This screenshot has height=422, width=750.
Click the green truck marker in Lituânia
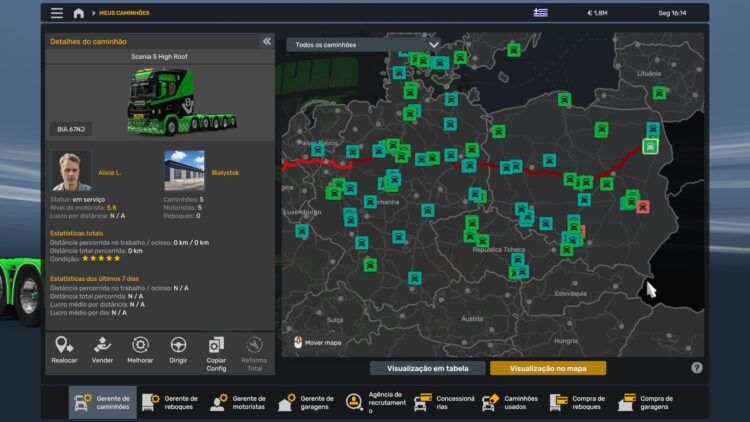point(659,93)
